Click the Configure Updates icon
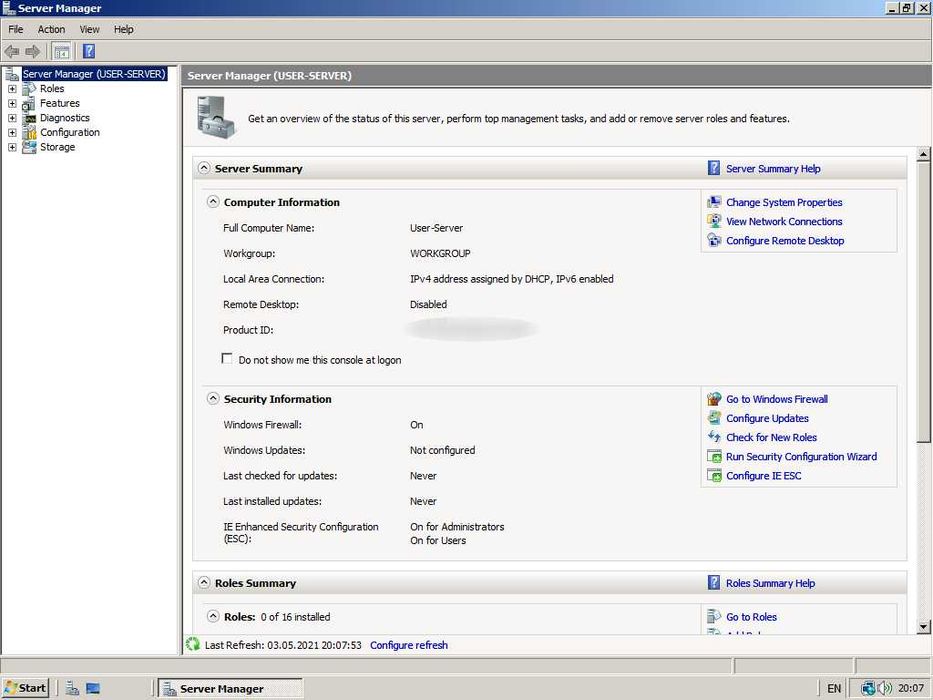 [x=713, y=418]
